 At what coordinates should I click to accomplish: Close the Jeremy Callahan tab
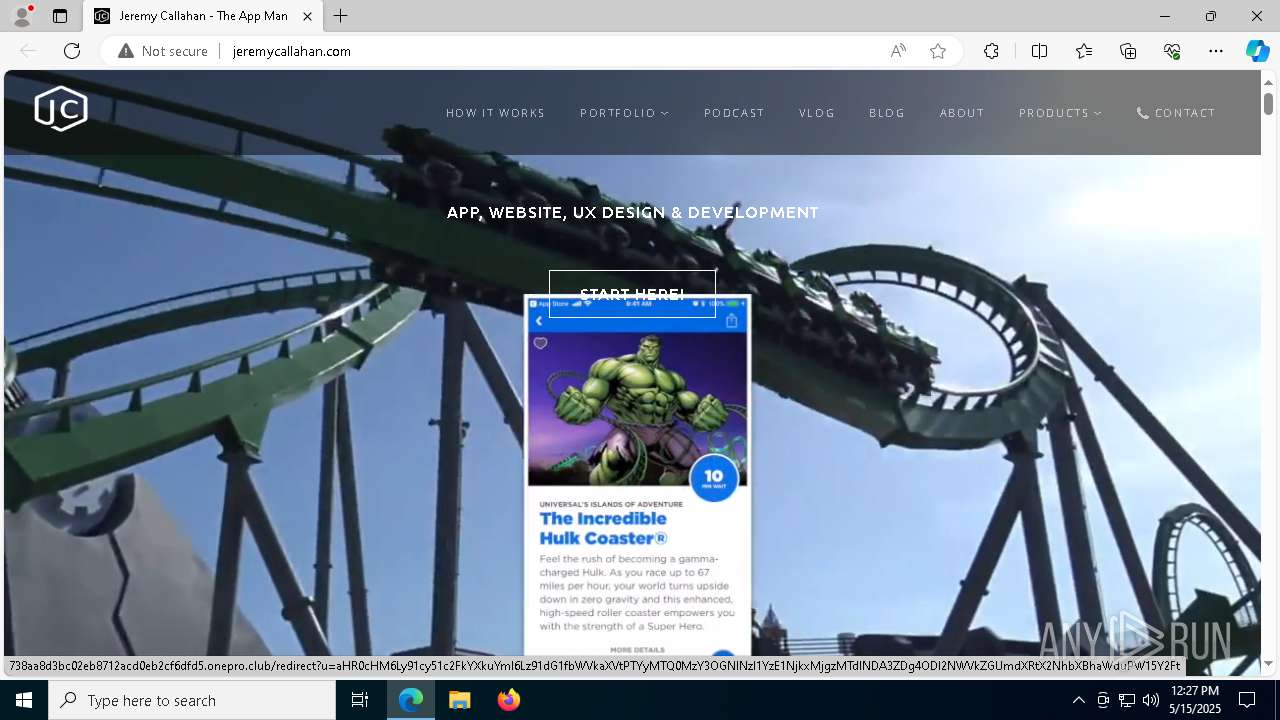point(308,16)
